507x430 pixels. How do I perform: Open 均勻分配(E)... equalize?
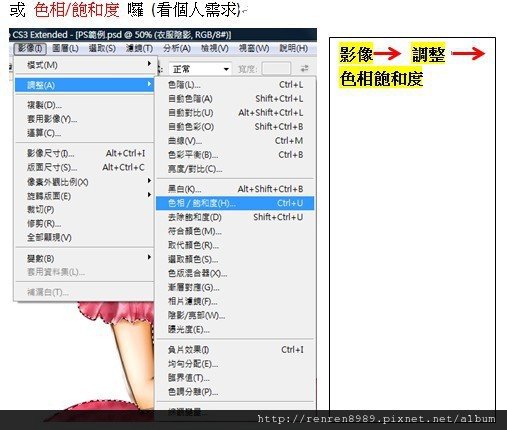point(235,364)
